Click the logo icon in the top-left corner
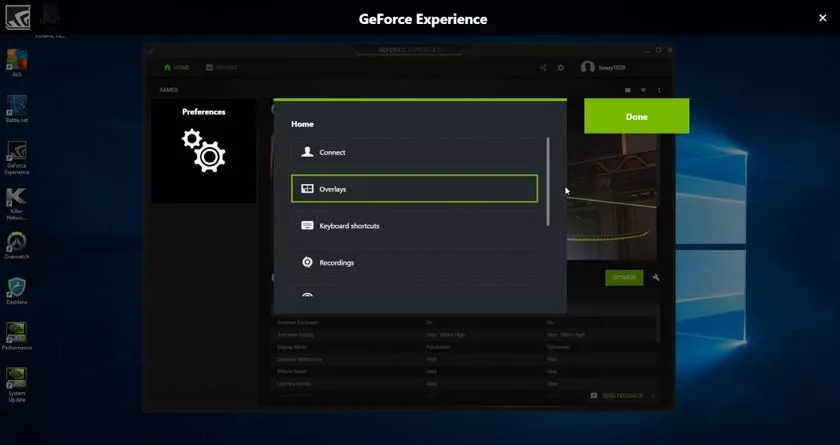Screen dimensions: 840x445 (18, 17)
